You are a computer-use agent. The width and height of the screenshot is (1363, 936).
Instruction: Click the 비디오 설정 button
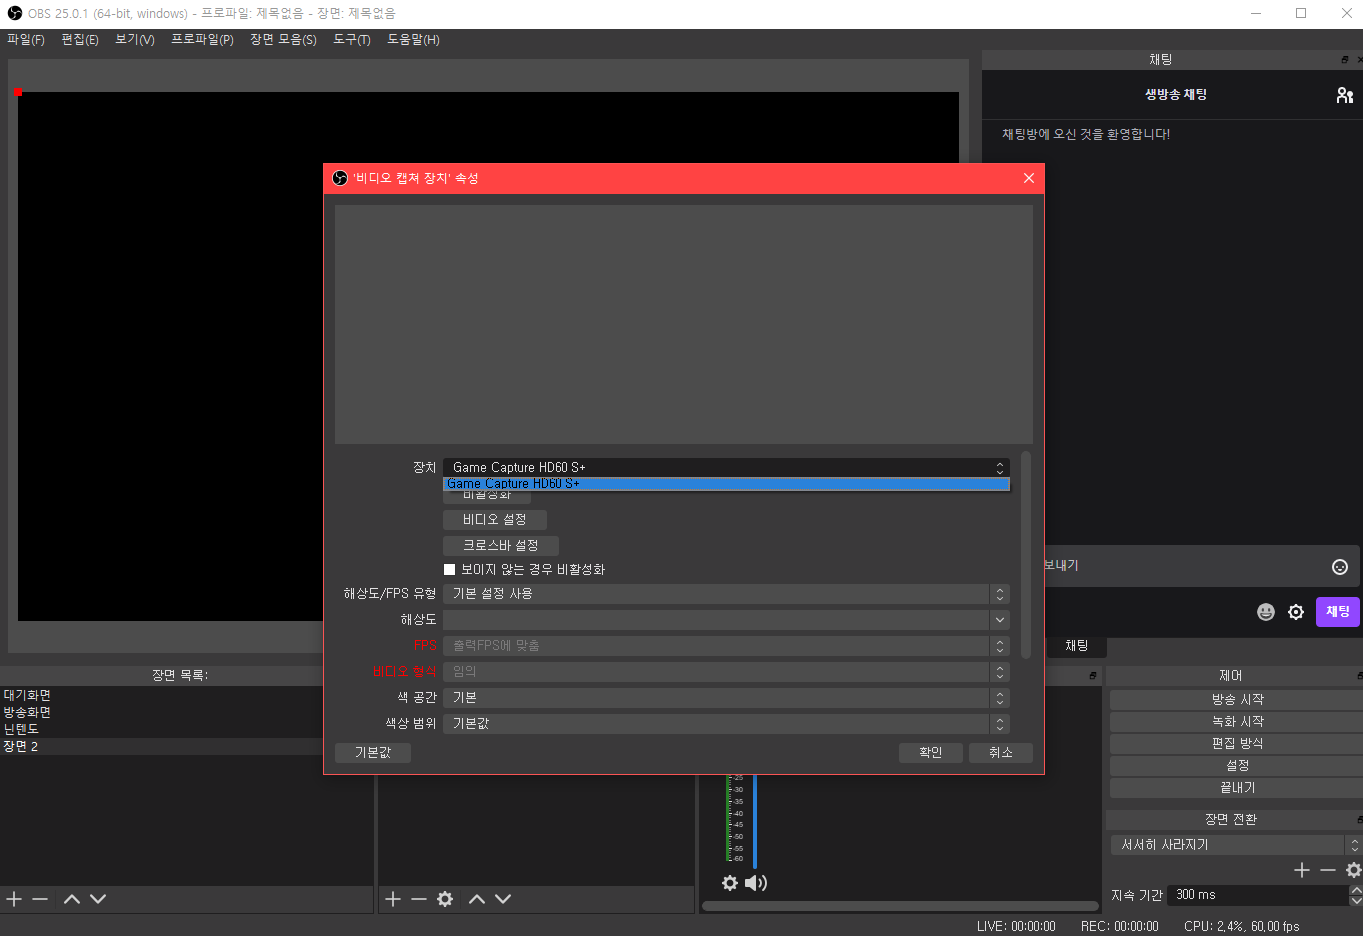point(495,520)
